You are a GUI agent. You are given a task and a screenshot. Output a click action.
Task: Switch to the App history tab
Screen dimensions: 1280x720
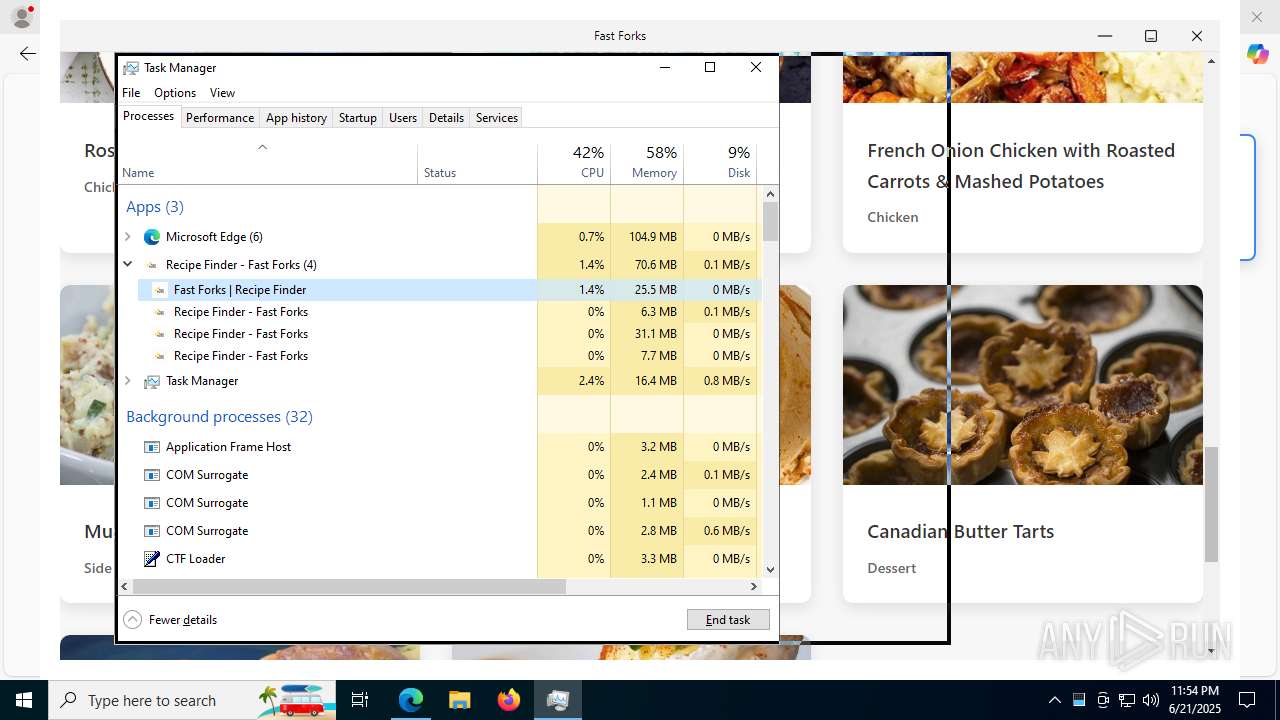(x=296, y=118)
